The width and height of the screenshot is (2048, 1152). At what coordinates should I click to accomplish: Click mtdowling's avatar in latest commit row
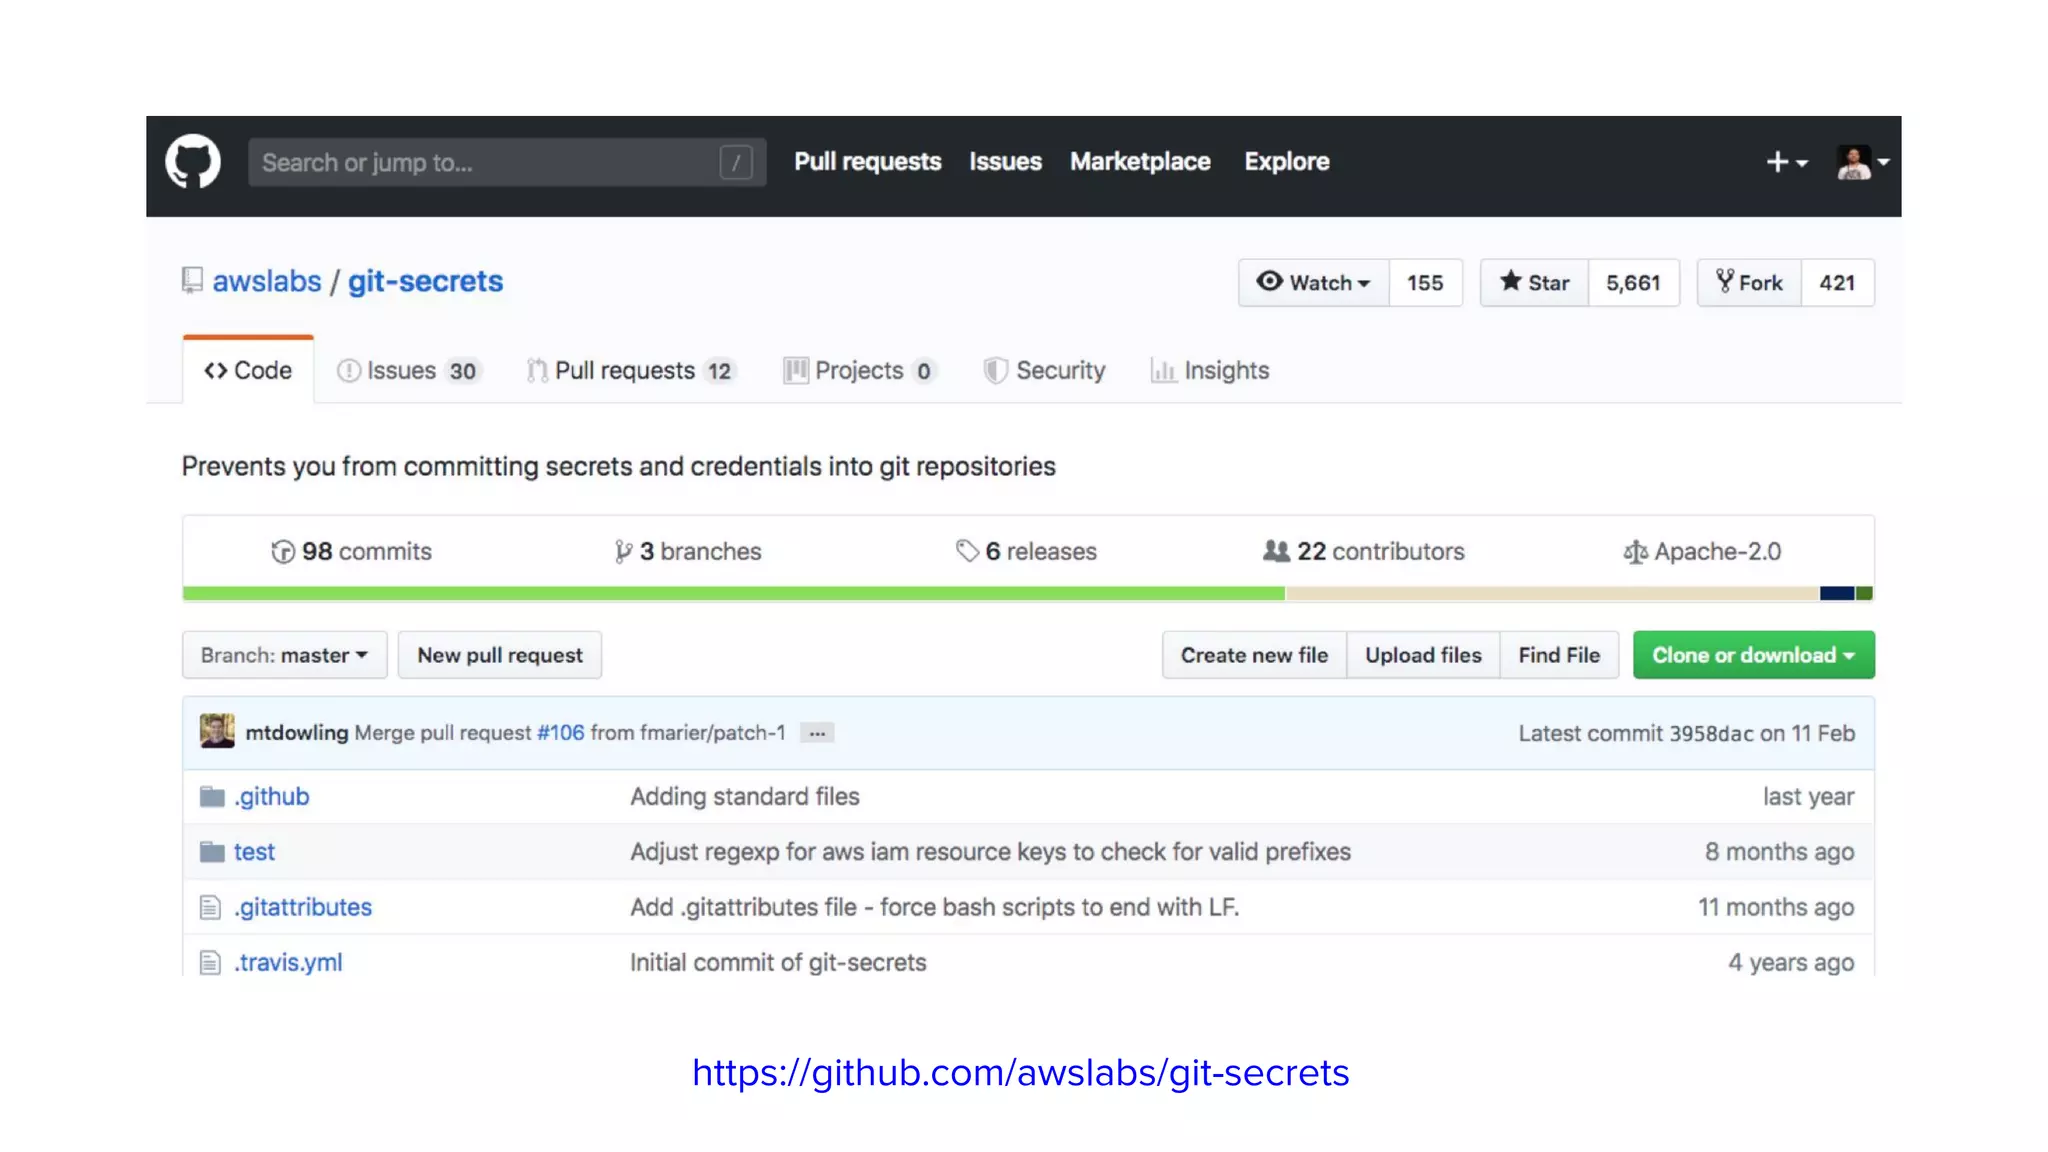(217, 731)
